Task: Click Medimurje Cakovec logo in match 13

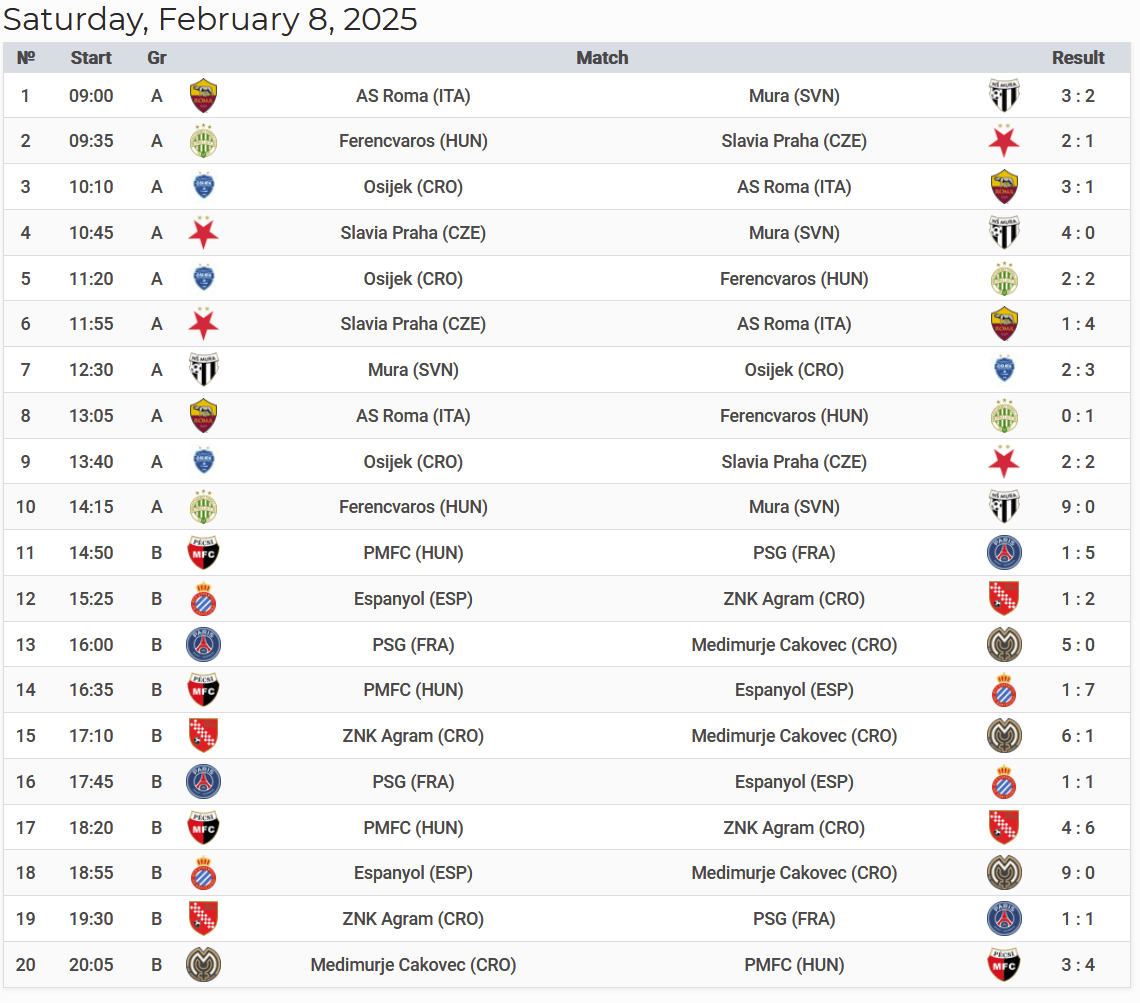Action: (1004, 645)
